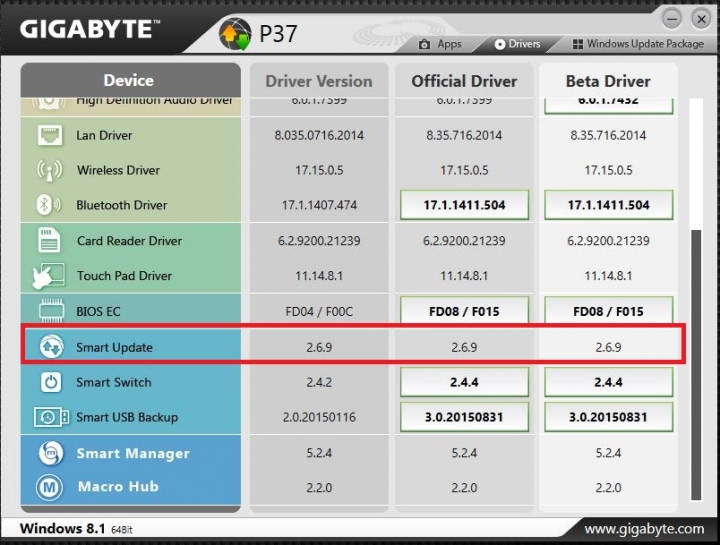
Task: Install beta Smart Switch version 2.4.4
Action: coord(608,382)
